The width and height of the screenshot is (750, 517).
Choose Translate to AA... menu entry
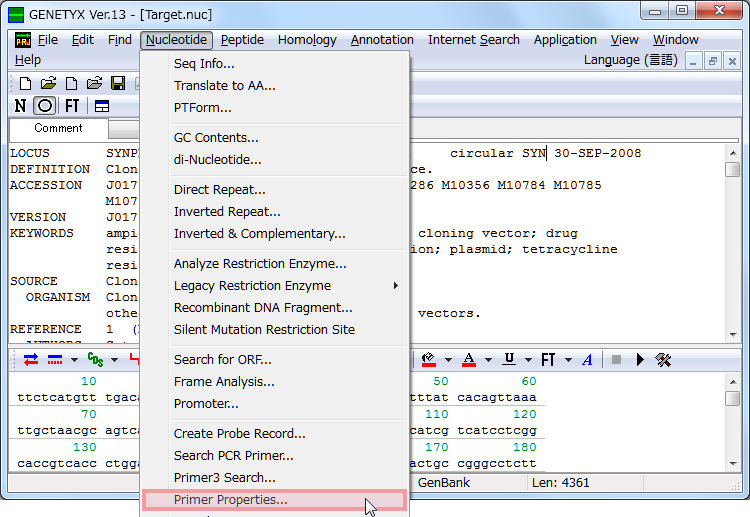point(275,86)
